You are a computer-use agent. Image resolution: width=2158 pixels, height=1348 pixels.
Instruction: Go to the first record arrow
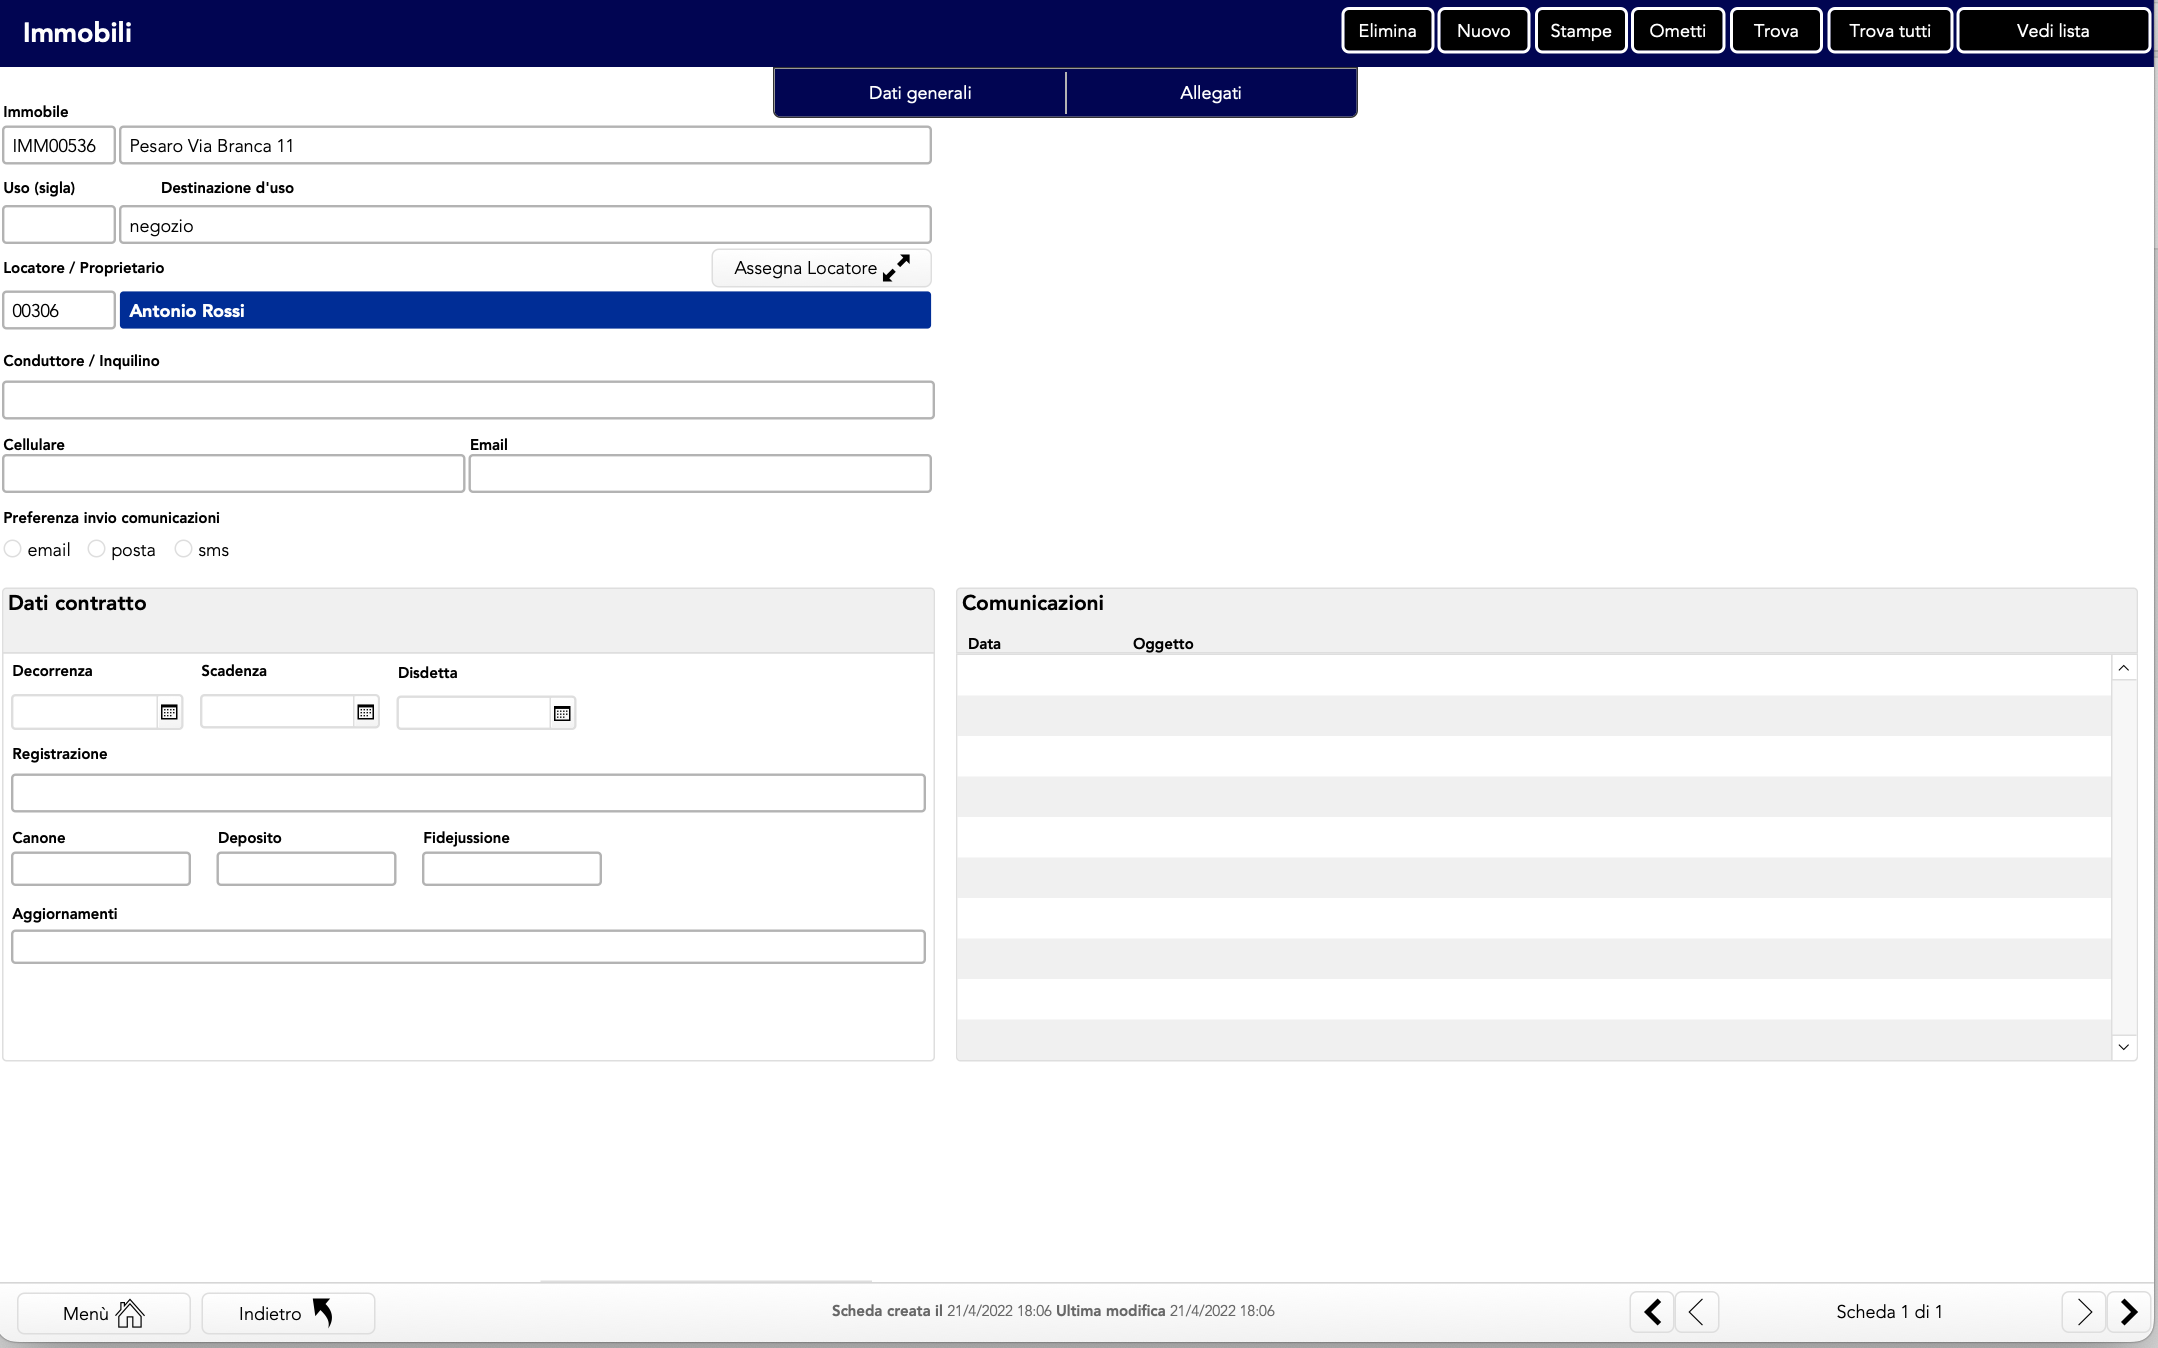tap(1652, 1311)
